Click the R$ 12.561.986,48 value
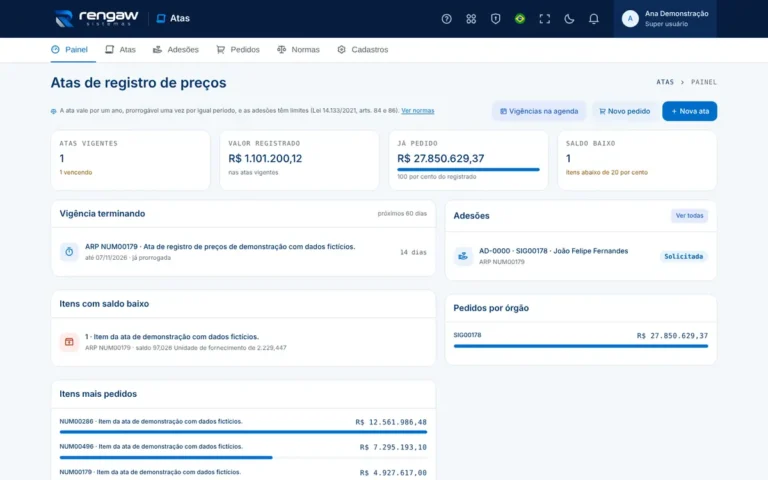The image size is (768, 480). pos(391,422)
